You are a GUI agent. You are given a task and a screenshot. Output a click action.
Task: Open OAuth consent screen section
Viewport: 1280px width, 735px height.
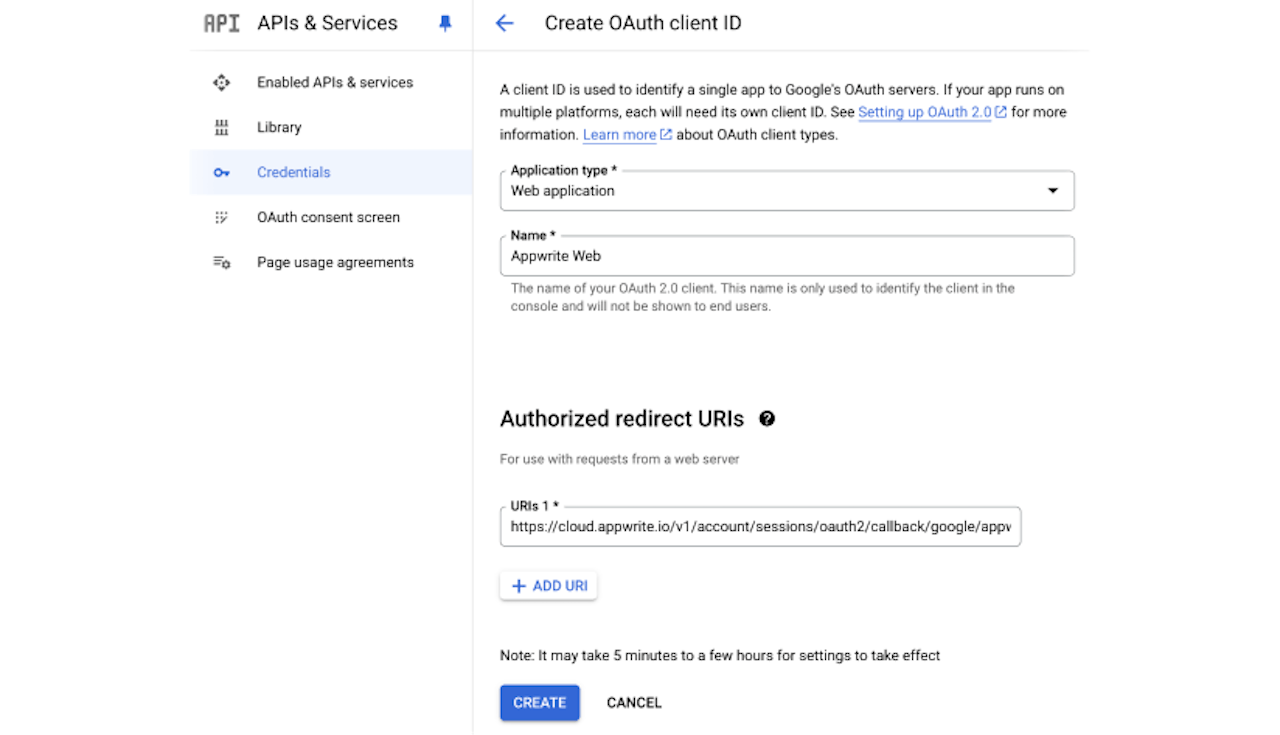click(x=328, y=217)
